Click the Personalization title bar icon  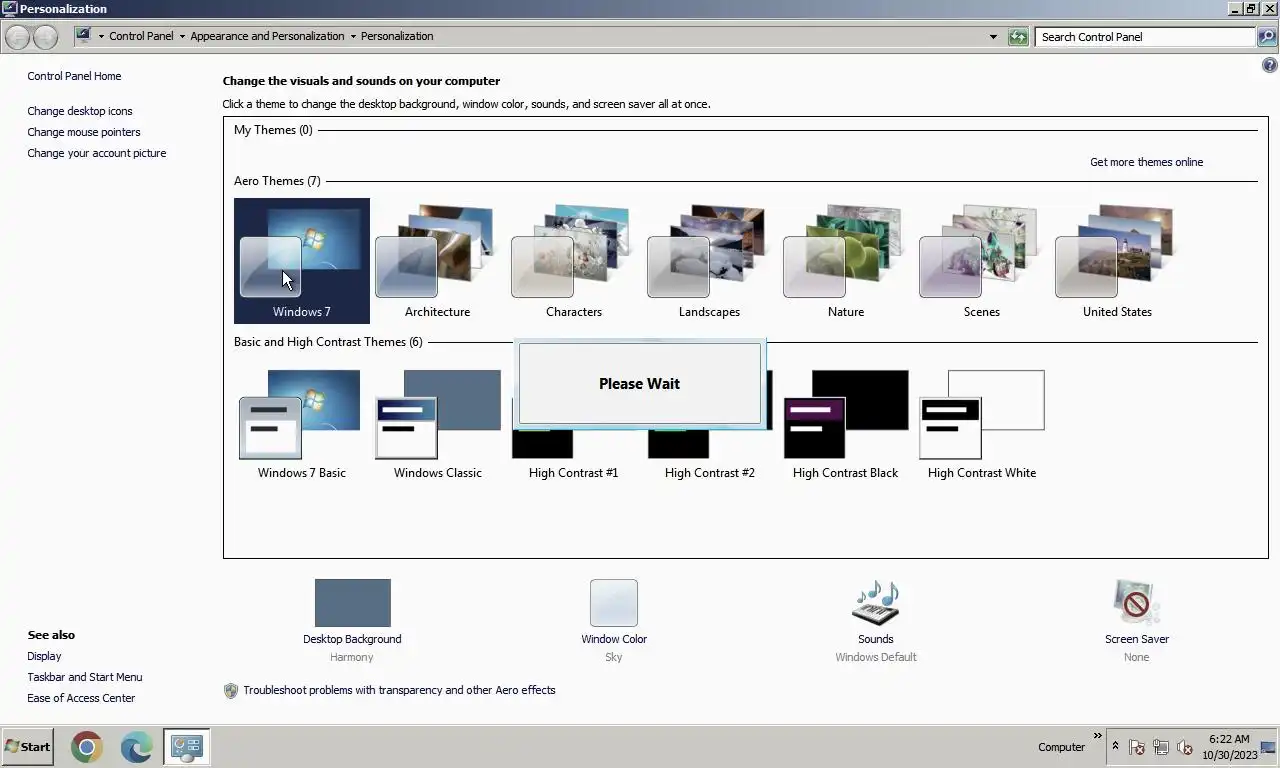click(10, 9)
